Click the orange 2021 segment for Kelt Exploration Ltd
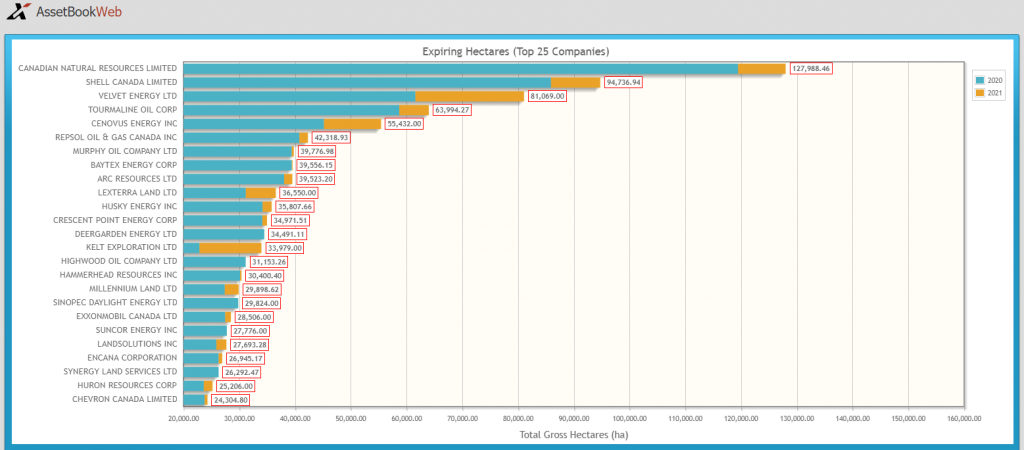Screen dimensions: 1024x450 tap(230, 248)
